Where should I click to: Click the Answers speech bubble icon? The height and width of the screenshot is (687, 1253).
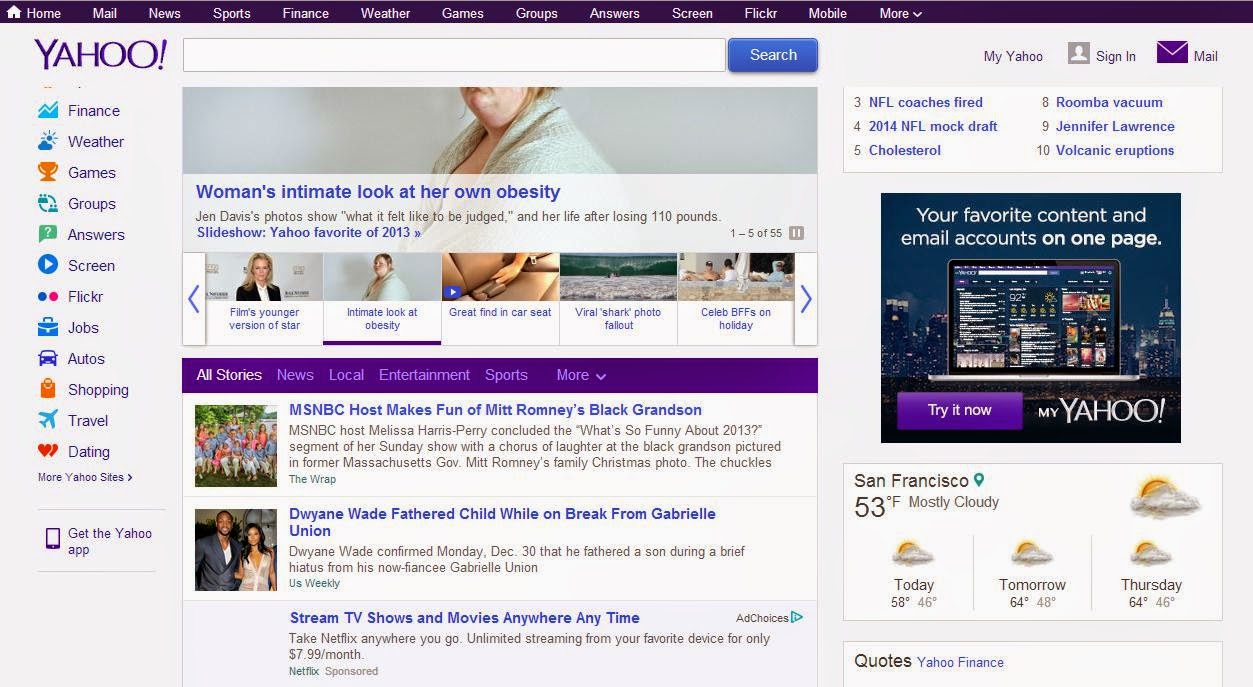tap(48, 234)
